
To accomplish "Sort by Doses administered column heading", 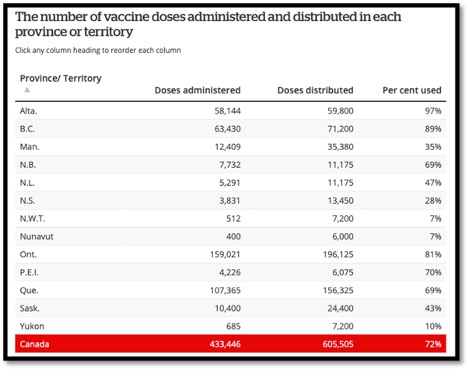I will (x=197, y=90).
